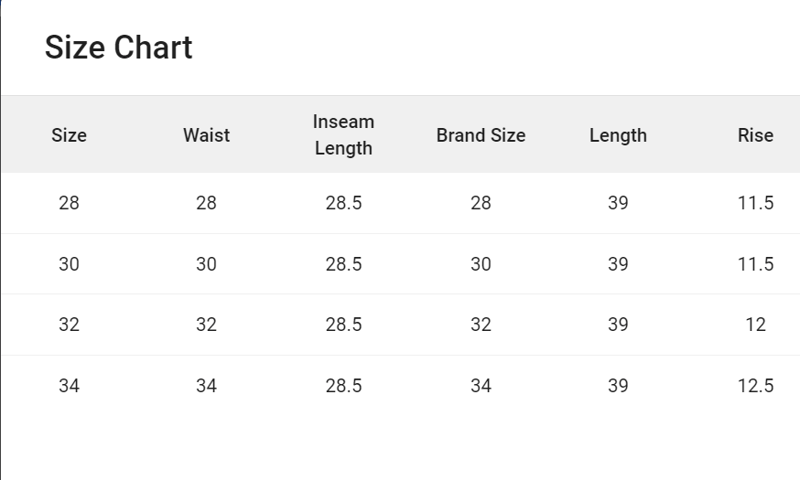
Task: Click the Size column header
Action: pos(69,135)
